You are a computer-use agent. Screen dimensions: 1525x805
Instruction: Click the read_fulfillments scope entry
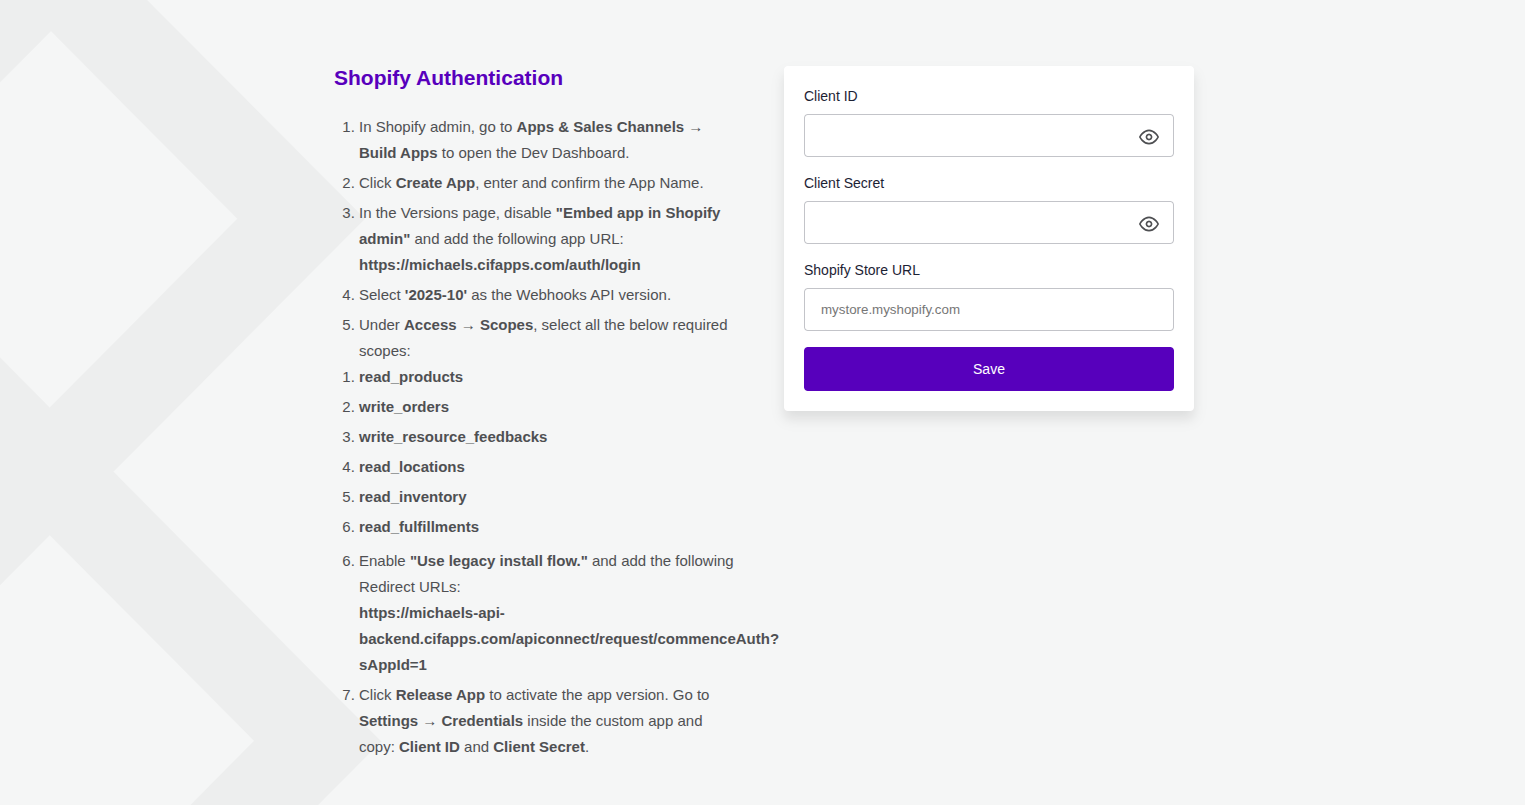click(419, 527)
